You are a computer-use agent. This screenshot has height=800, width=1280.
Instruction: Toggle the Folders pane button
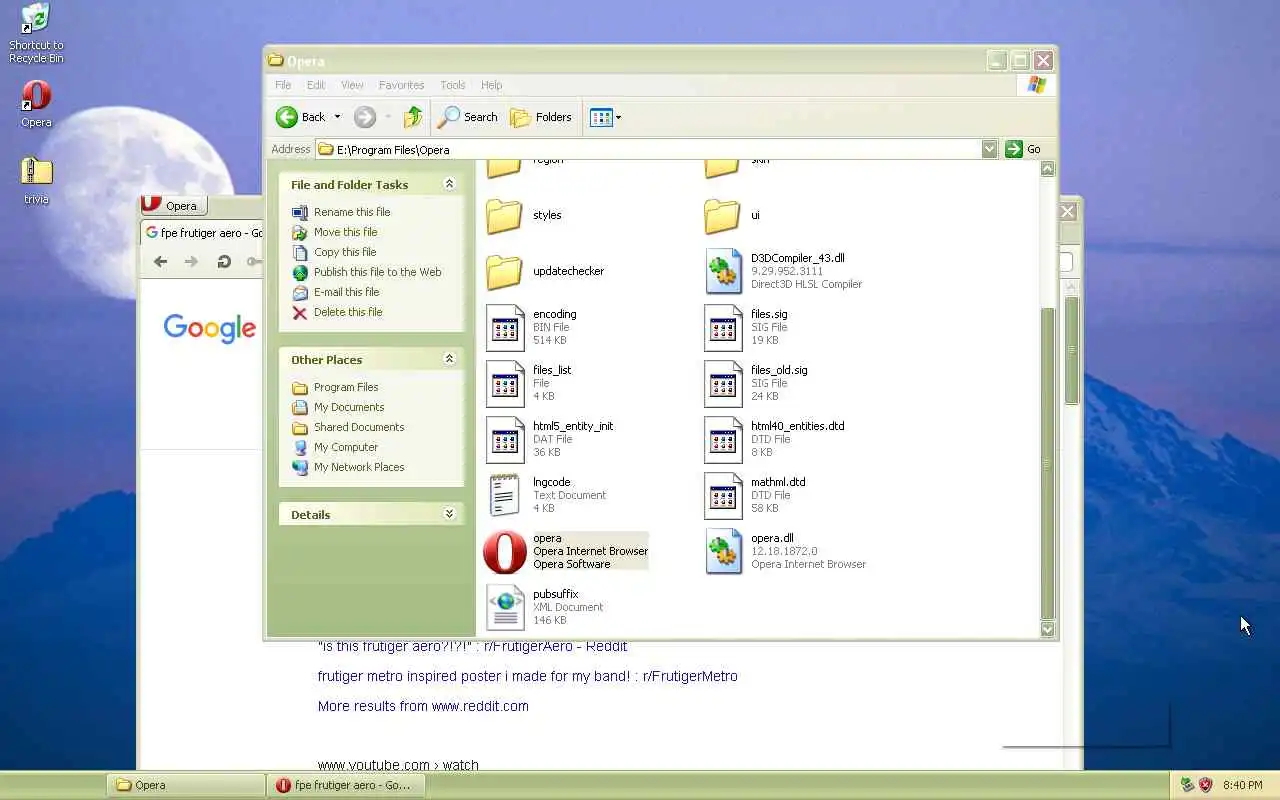point(541,117)
